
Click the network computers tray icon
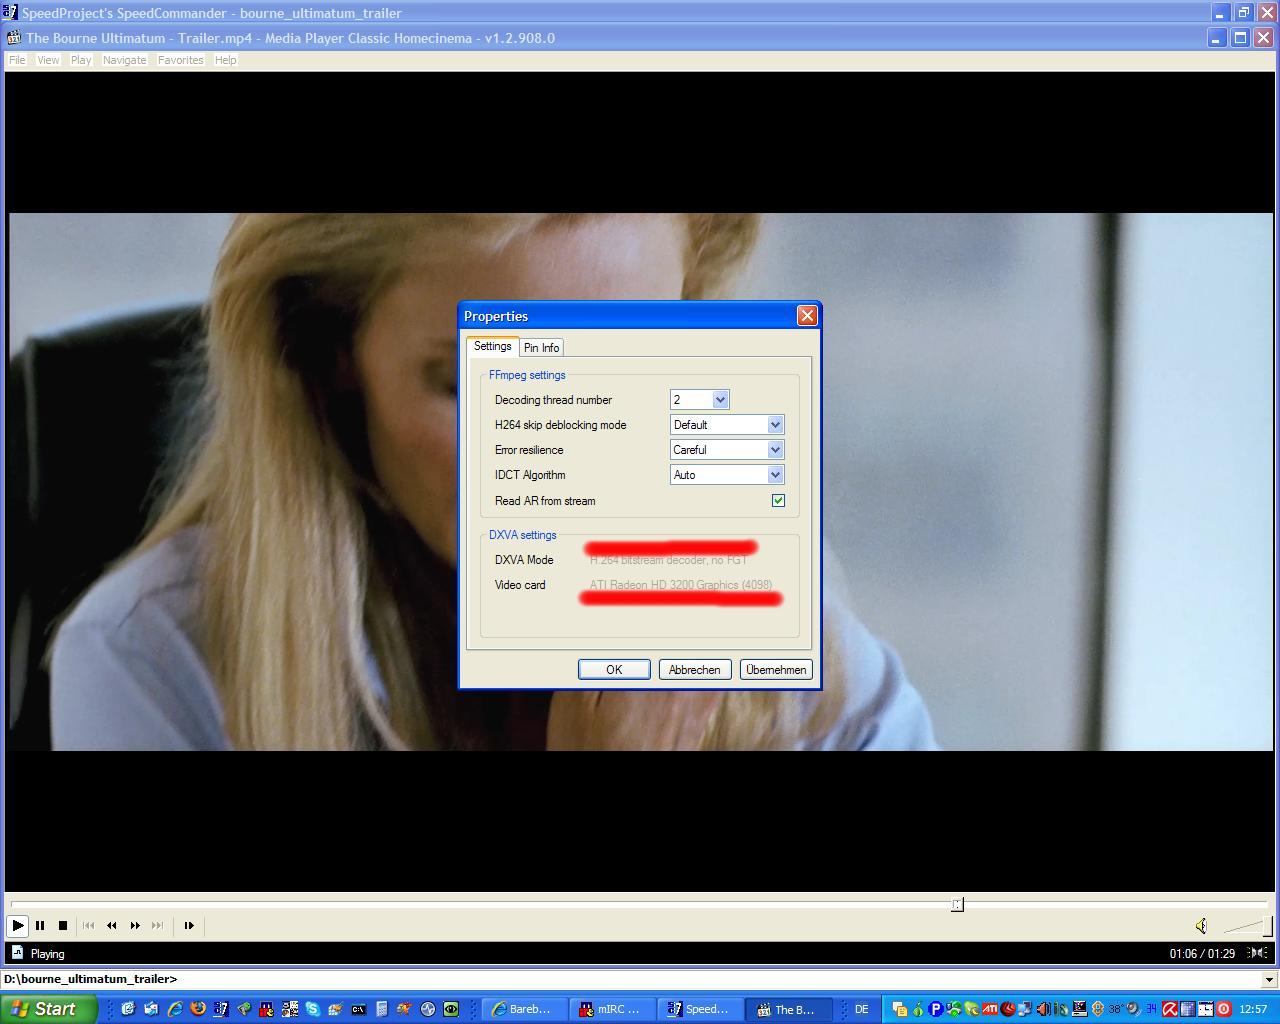pyautogui.click(x=1024, y=1009)
